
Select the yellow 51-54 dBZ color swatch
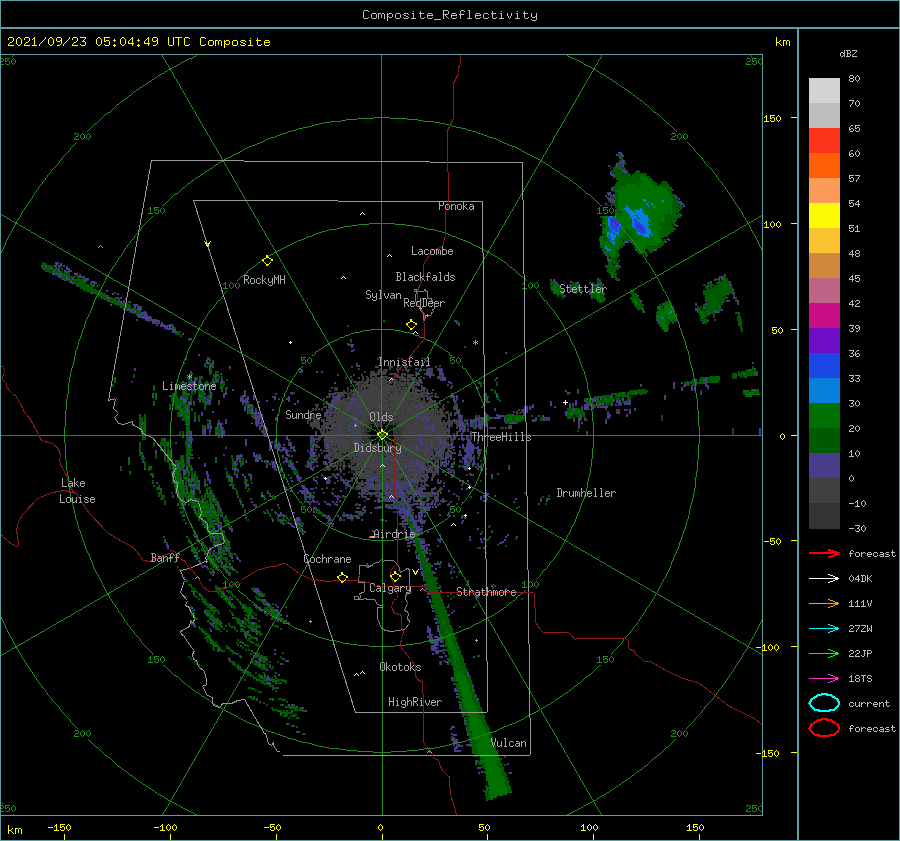(x=824, y=216)
